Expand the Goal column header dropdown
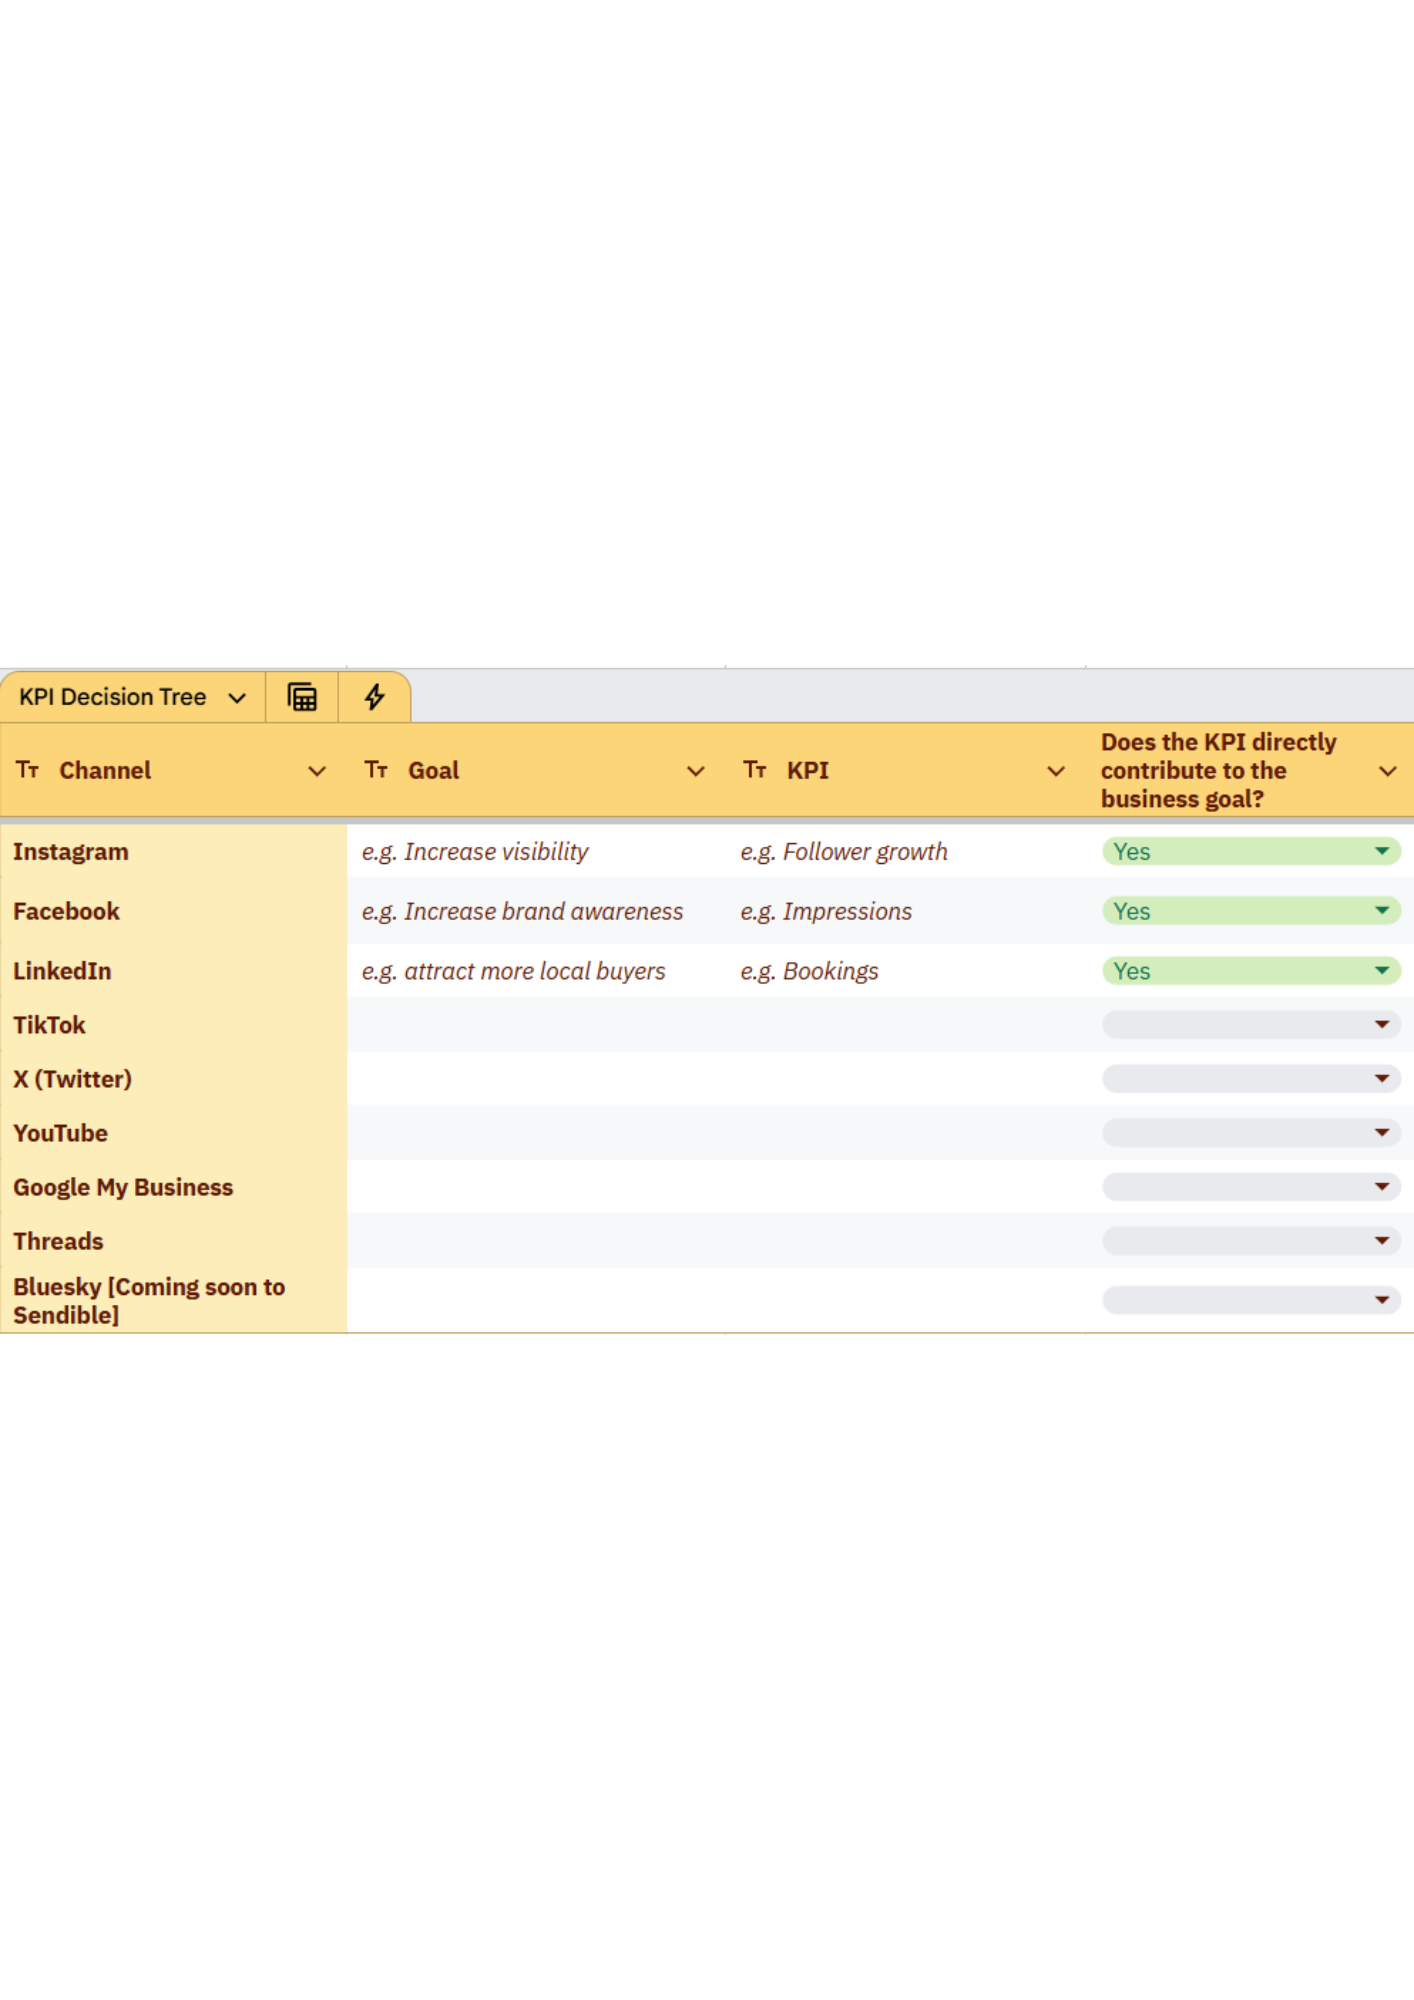1414x2000 pixels. click(696, 771)
